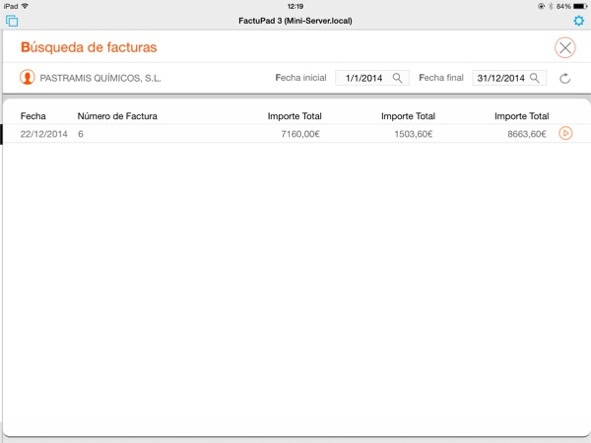Open the windows icon in top-left corner
This screenshot has height=443, width=591.
(12, 21)
